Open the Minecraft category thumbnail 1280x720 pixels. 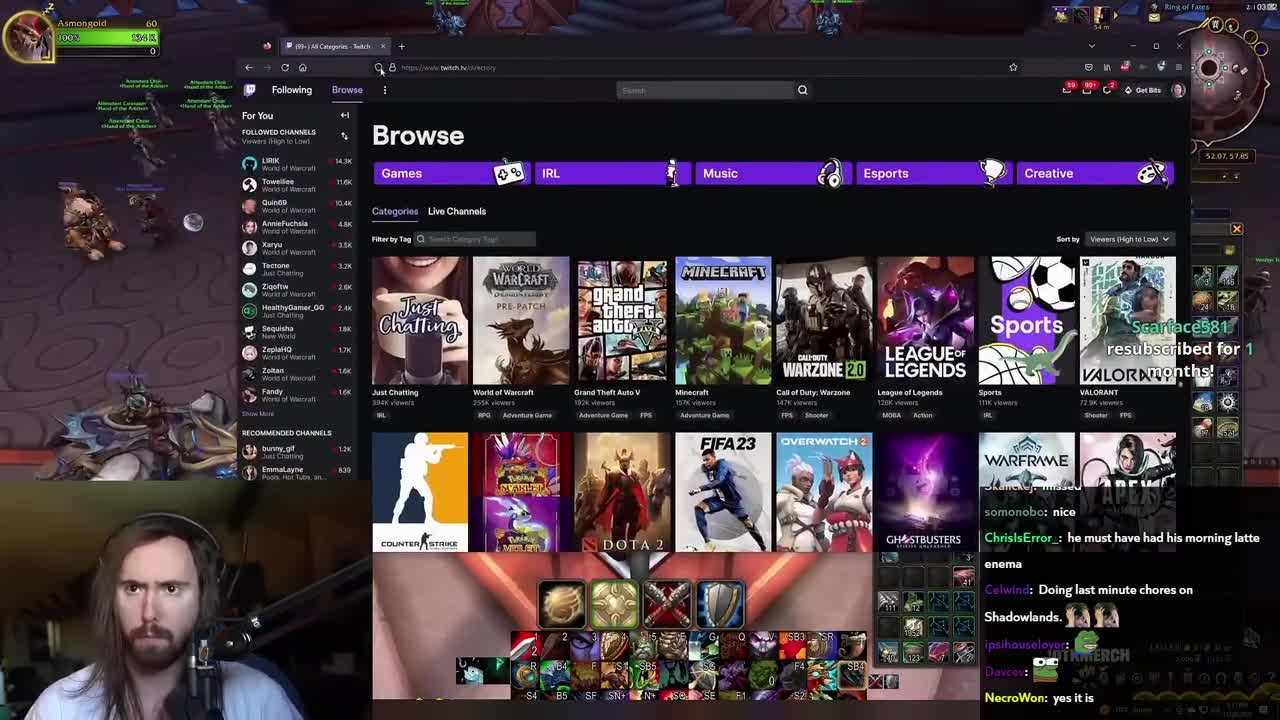[723, 321]
